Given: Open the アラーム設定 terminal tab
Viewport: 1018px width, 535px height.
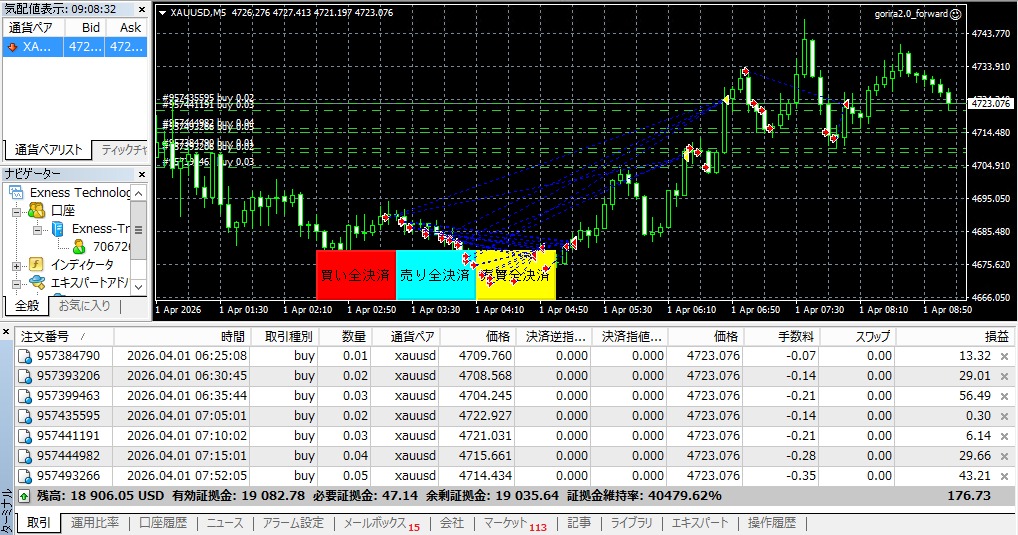Looking at the screenshot, I should click(x=293, y=523).
